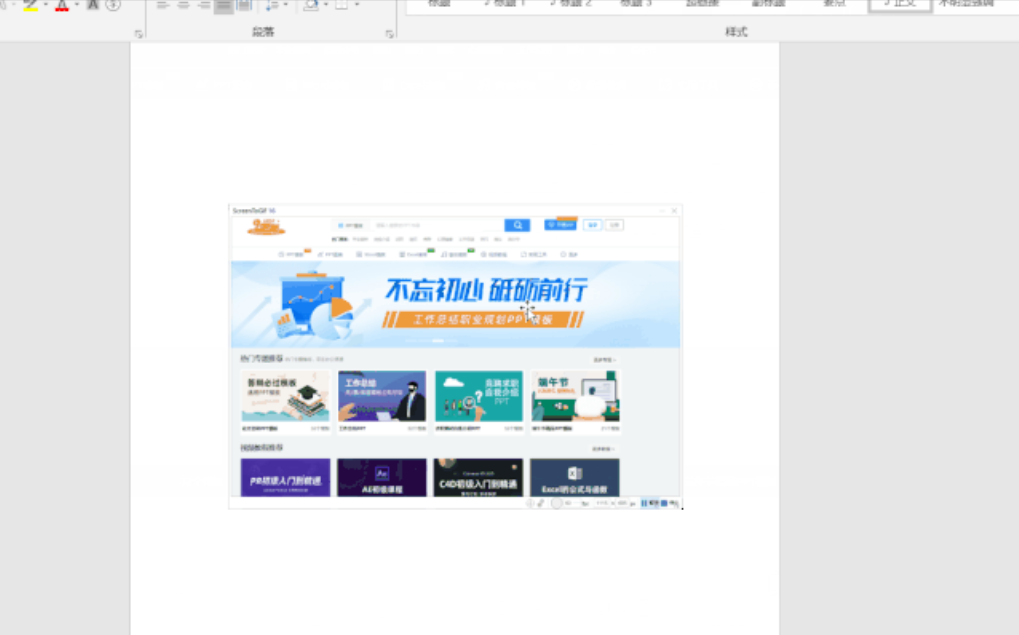Click the red font color icon

tap(62, 5)
